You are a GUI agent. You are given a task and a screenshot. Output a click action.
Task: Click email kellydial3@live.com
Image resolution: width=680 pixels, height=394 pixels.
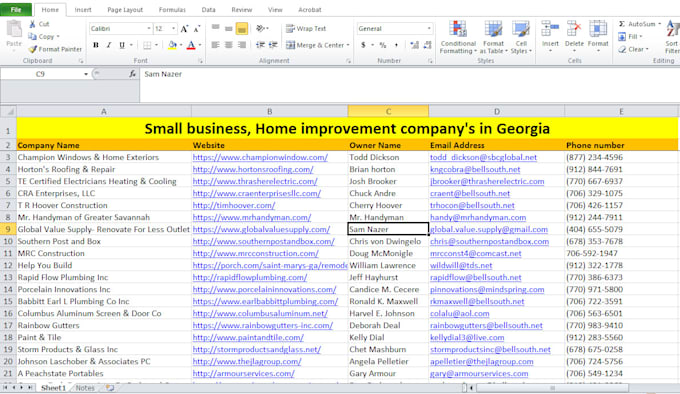[467, 337]
